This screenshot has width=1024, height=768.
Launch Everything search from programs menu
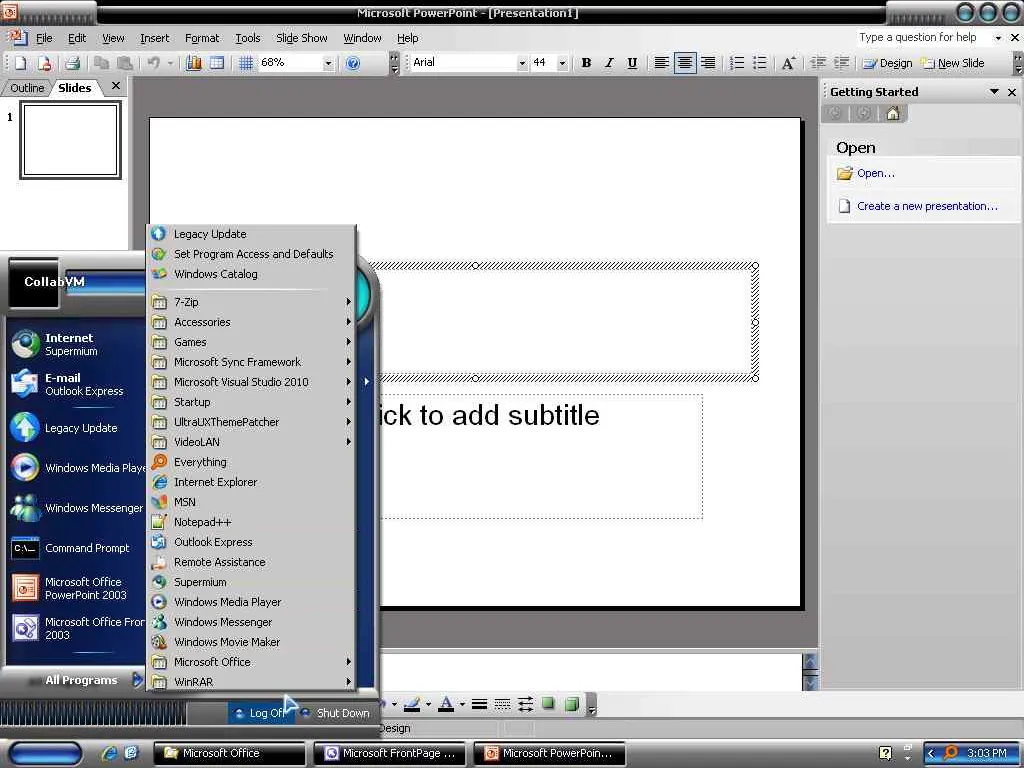(252, 462)
